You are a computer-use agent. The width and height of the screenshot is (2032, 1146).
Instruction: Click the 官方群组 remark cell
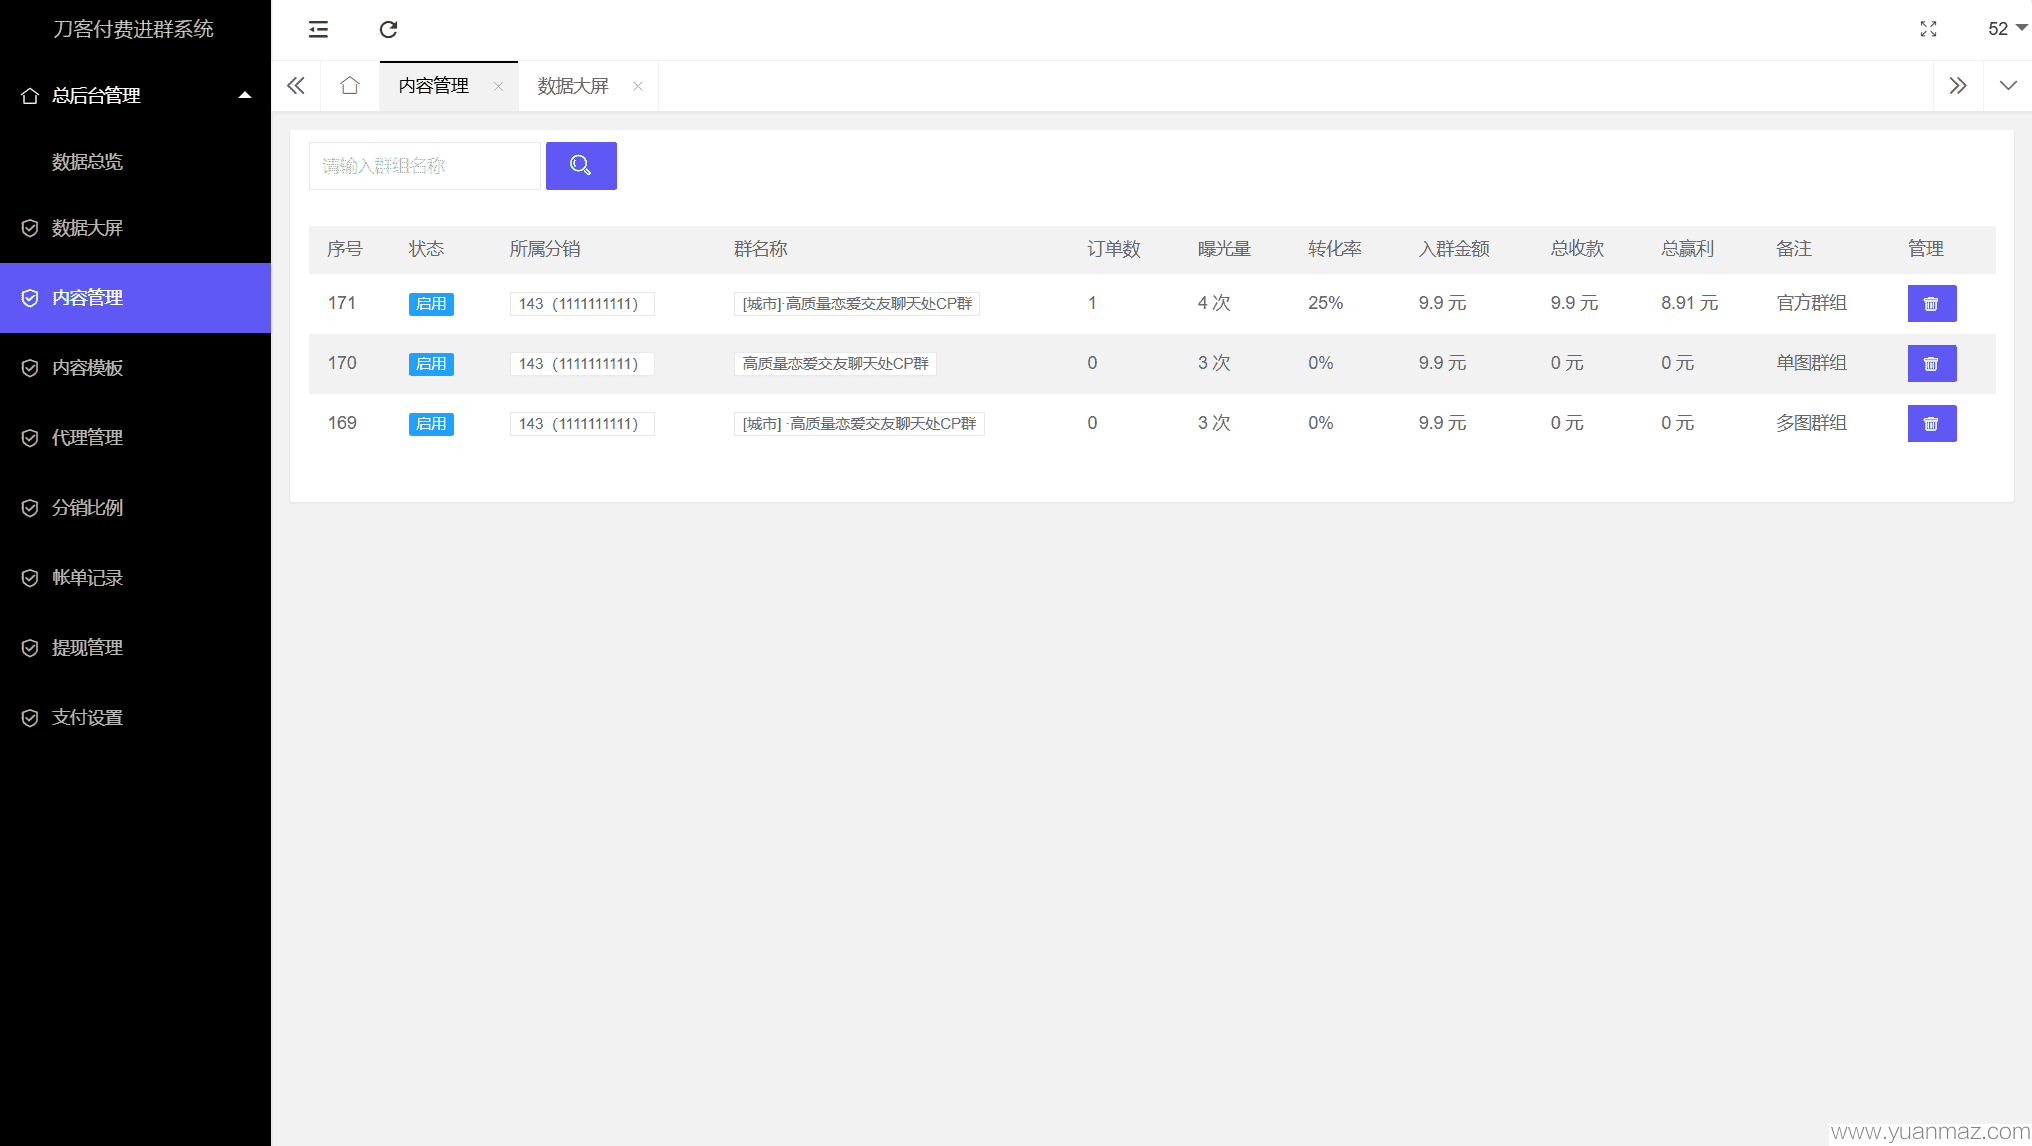1811,303
